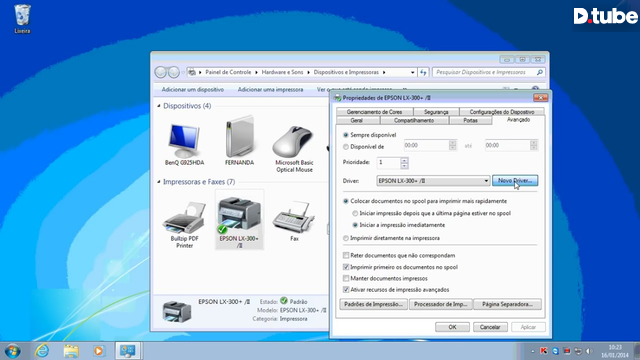Click the EPSON printer thumbnail in details pane
640x360 pixels.
(x=177, y=311)
